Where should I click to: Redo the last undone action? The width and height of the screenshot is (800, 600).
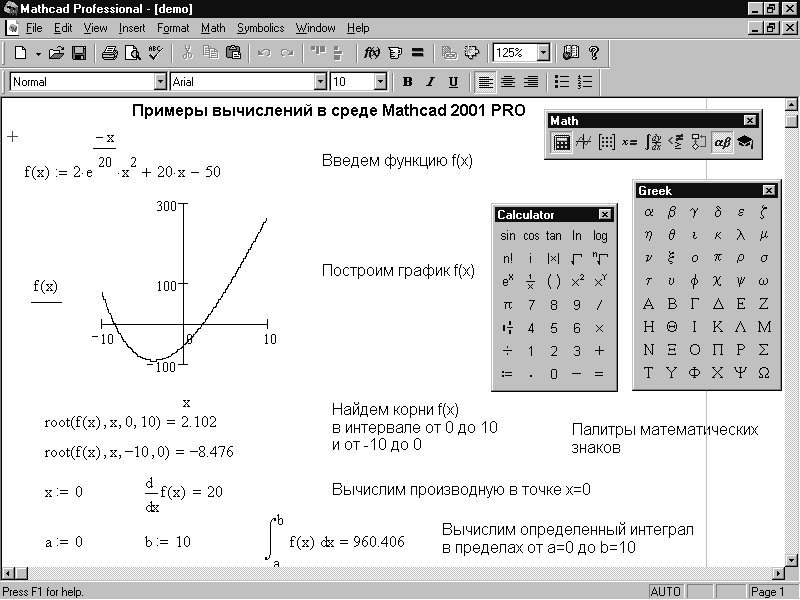(287, 53)
